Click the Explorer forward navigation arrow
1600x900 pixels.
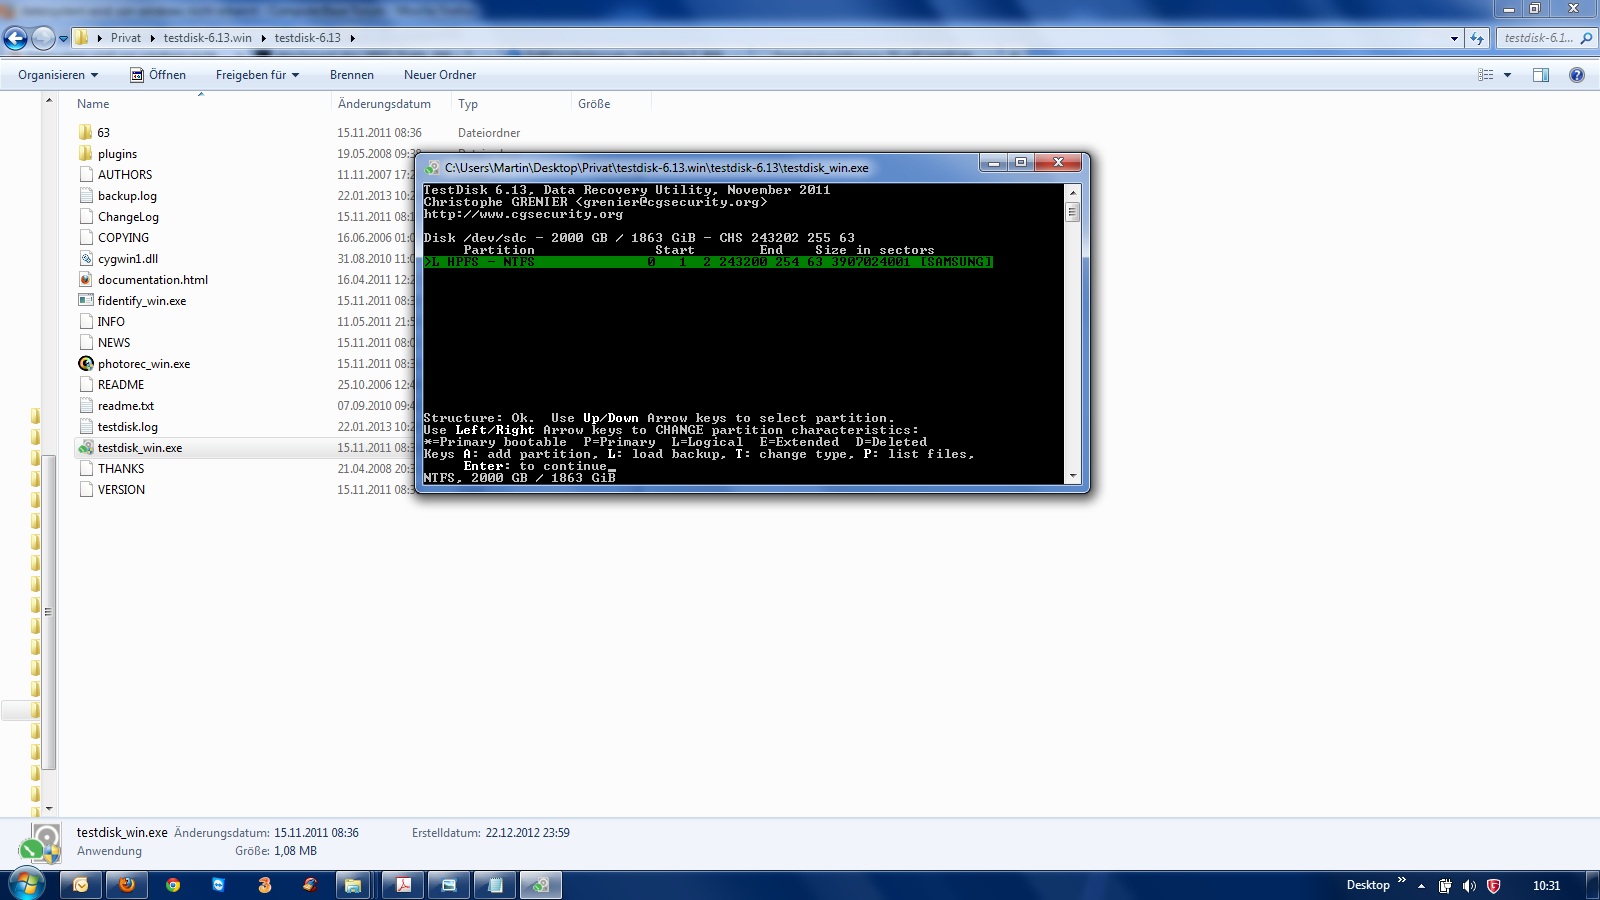pos(43,39)
